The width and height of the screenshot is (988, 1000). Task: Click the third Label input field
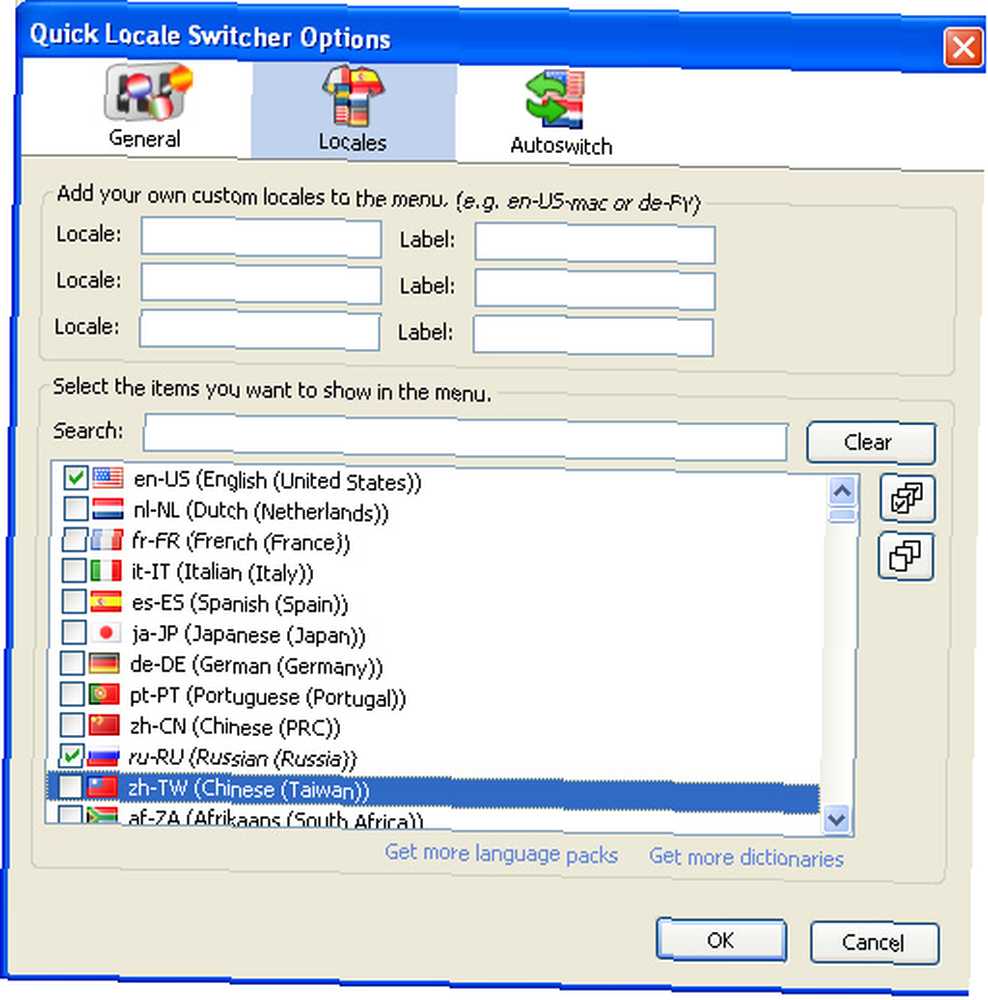pos(593,335)
